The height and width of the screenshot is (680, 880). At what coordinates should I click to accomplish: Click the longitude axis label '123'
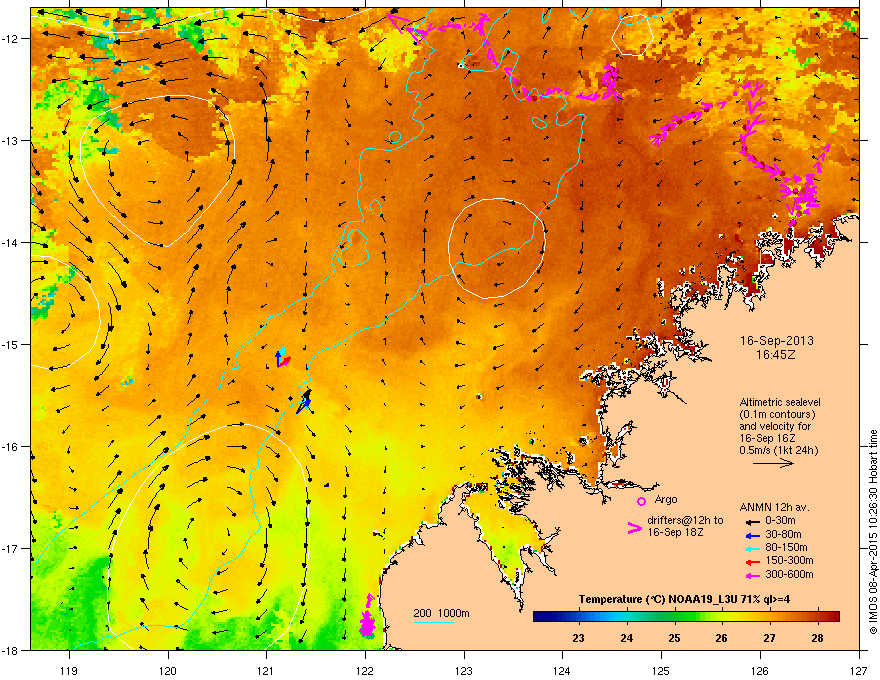464,670
